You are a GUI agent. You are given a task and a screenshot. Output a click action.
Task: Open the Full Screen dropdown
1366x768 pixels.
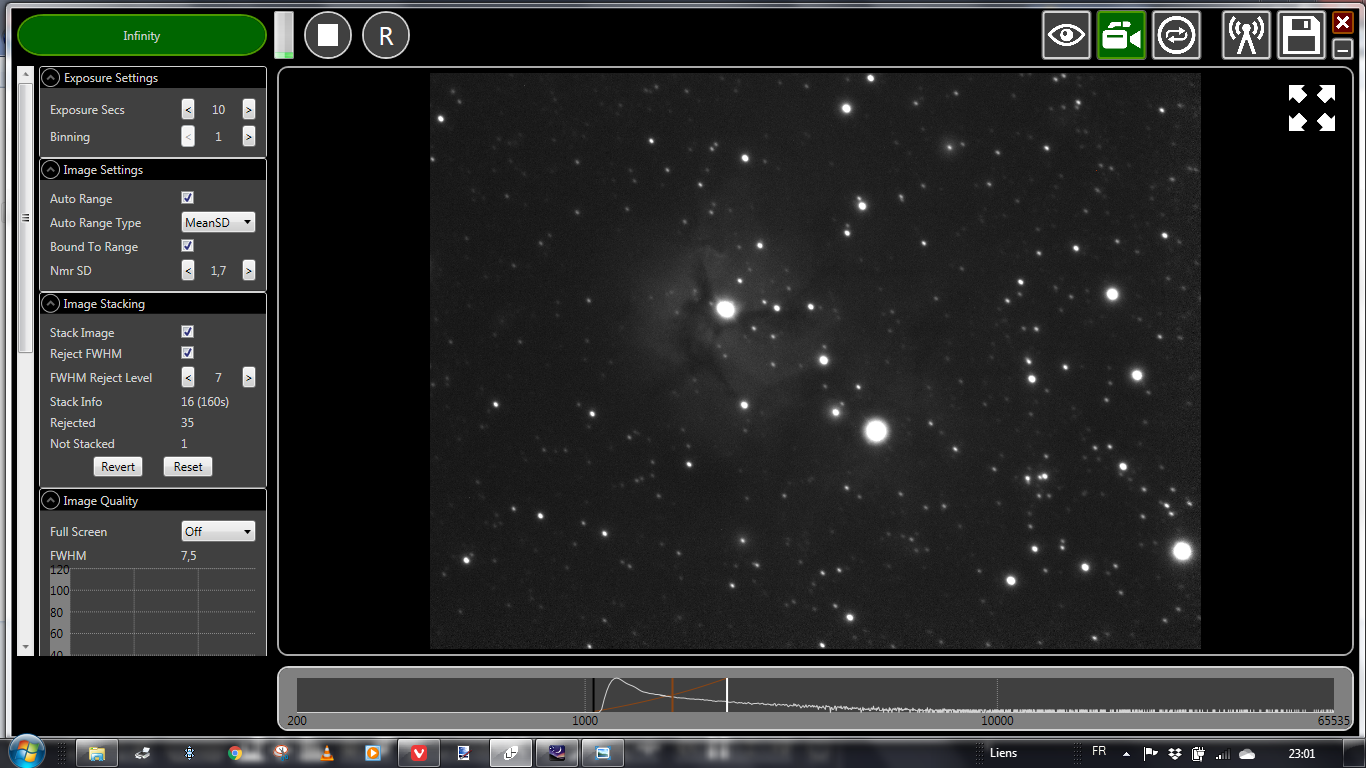click(x=218, y=531)
